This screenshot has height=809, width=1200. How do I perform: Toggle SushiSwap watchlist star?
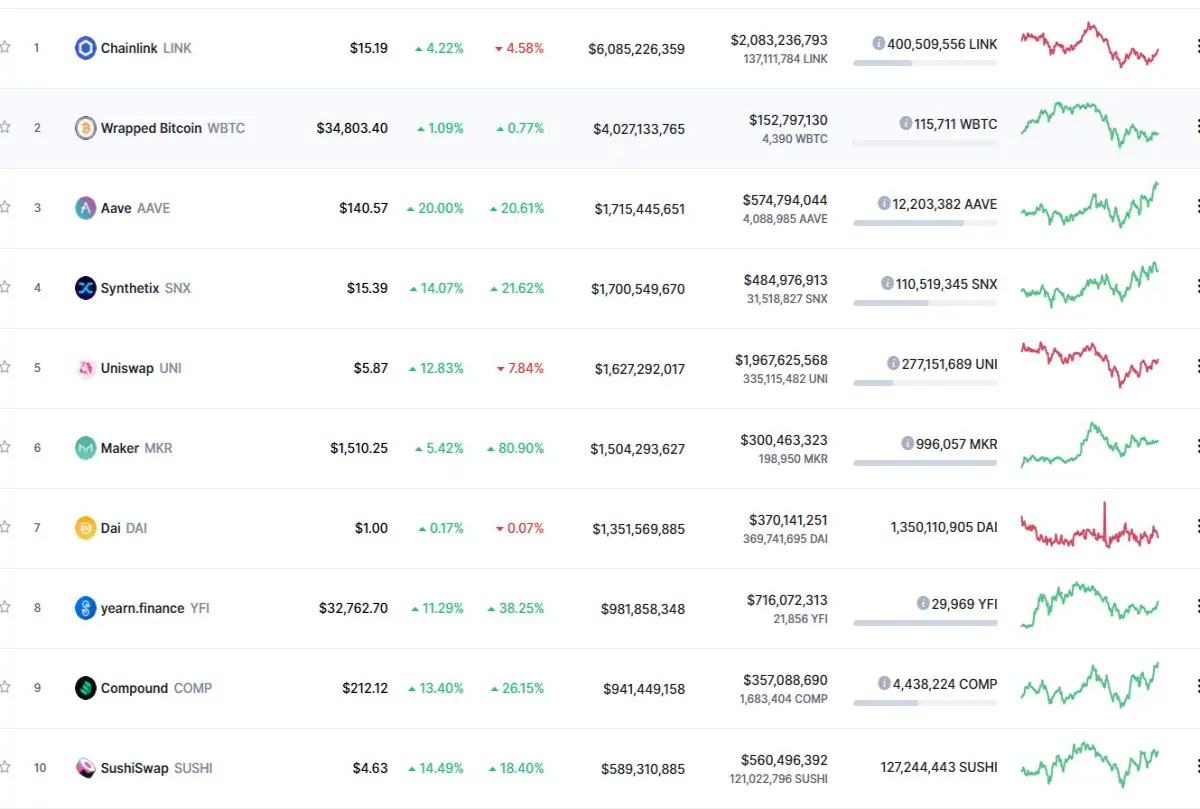click(5, 767)
